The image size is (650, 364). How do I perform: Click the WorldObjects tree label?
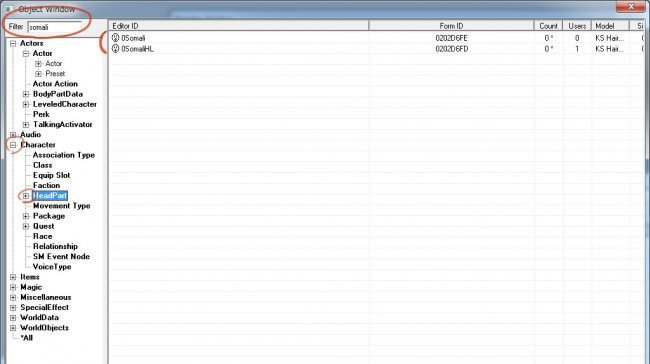click(x=44, y=328)
